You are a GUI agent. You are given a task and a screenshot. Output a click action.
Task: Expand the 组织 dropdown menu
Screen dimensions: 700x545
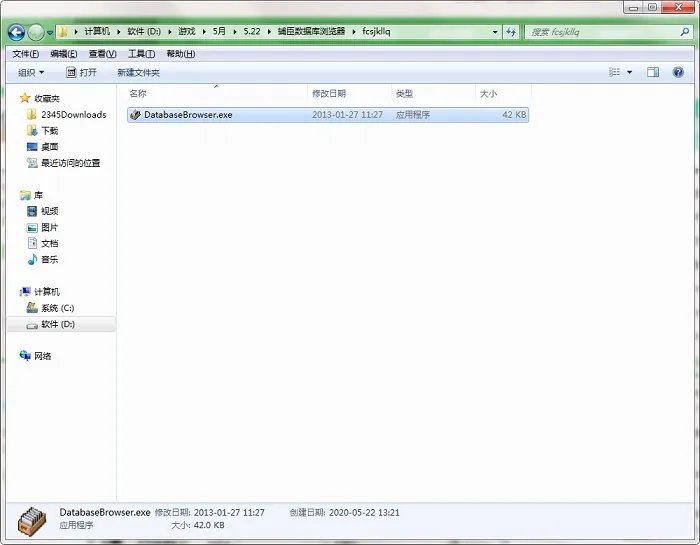click(x=31, y=72)
